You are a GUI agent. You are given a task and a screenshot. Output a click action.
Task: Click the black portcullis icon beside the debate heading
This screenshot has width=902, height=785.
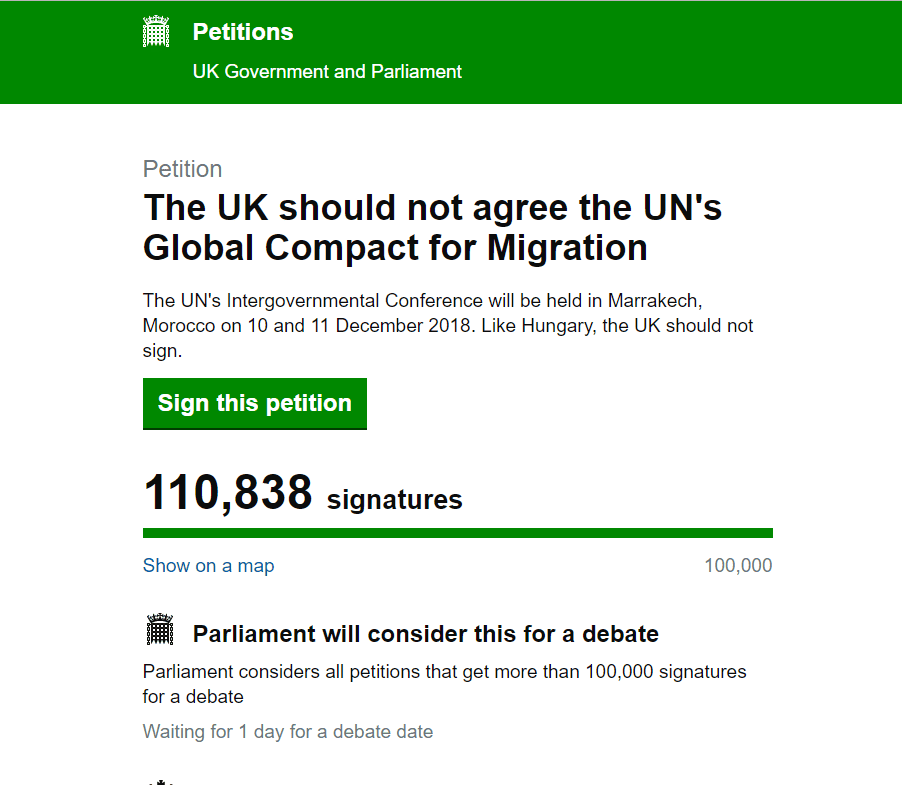coord(160,629)
